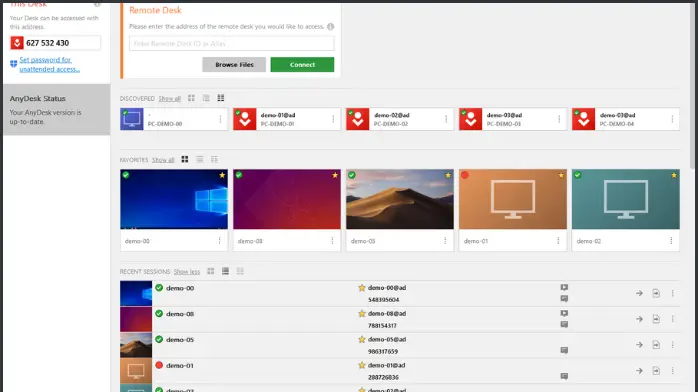Open more options for the demo-08 session row
Viewport: 698px width, 392px height.
673,319
